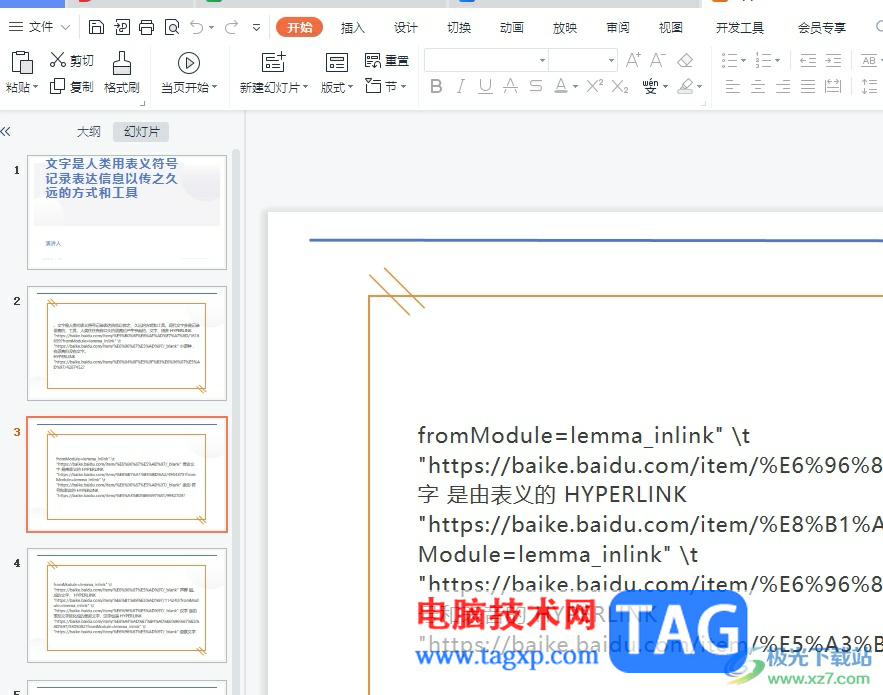Expand quick access toolbar customization arrow

point(256,27)
